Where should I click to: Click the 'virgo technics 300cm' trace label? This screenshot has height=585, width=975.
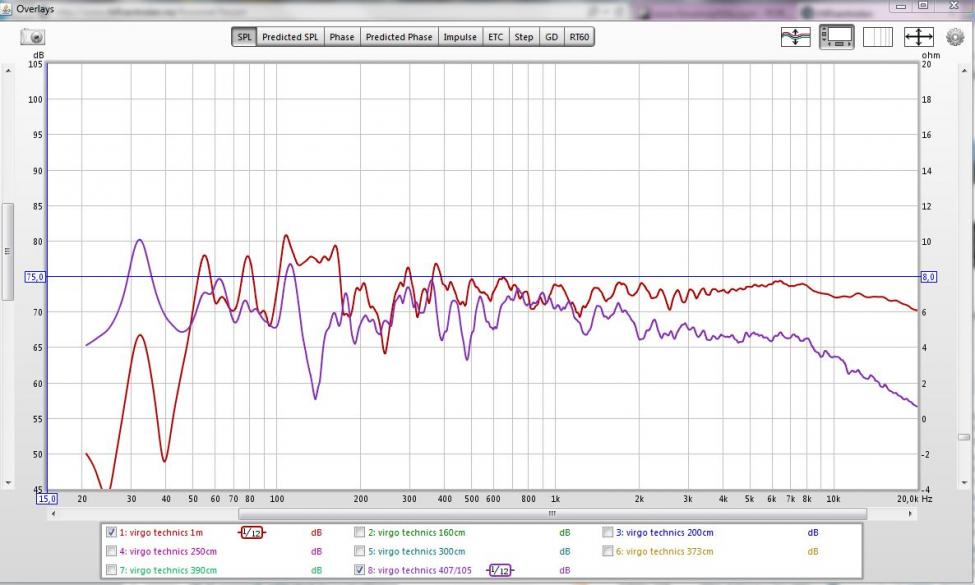(x=422, y=551)
